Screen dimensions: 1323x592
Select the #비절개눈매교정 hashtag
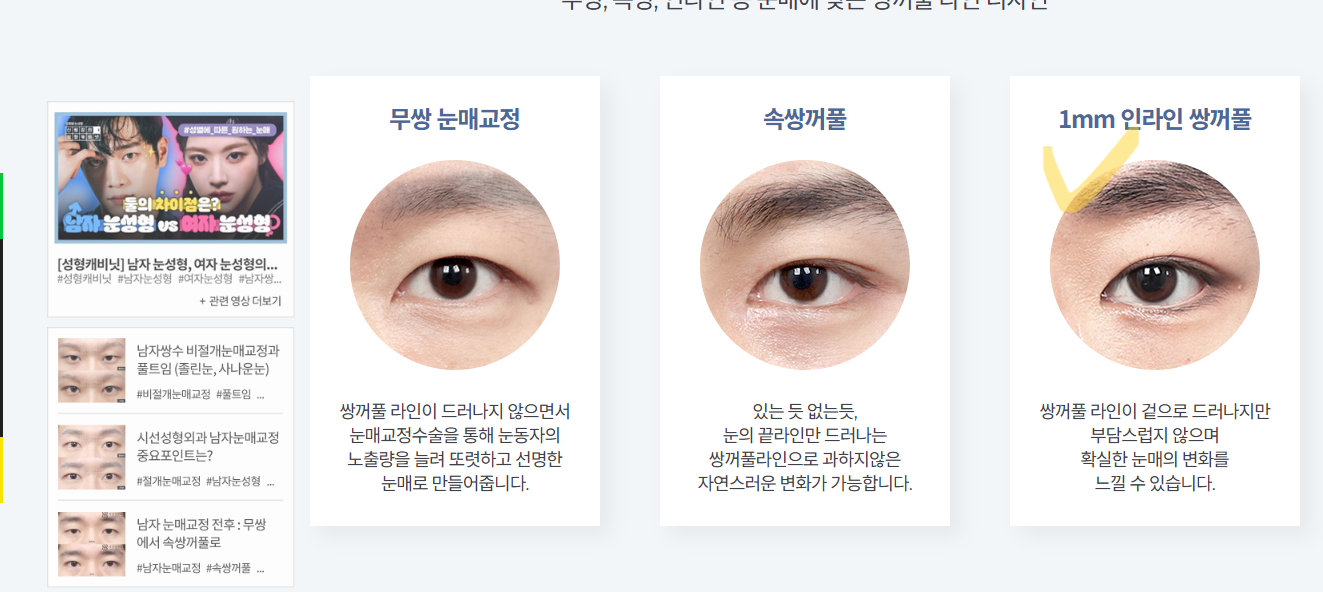pyautogui.click(x=173, y=395)
